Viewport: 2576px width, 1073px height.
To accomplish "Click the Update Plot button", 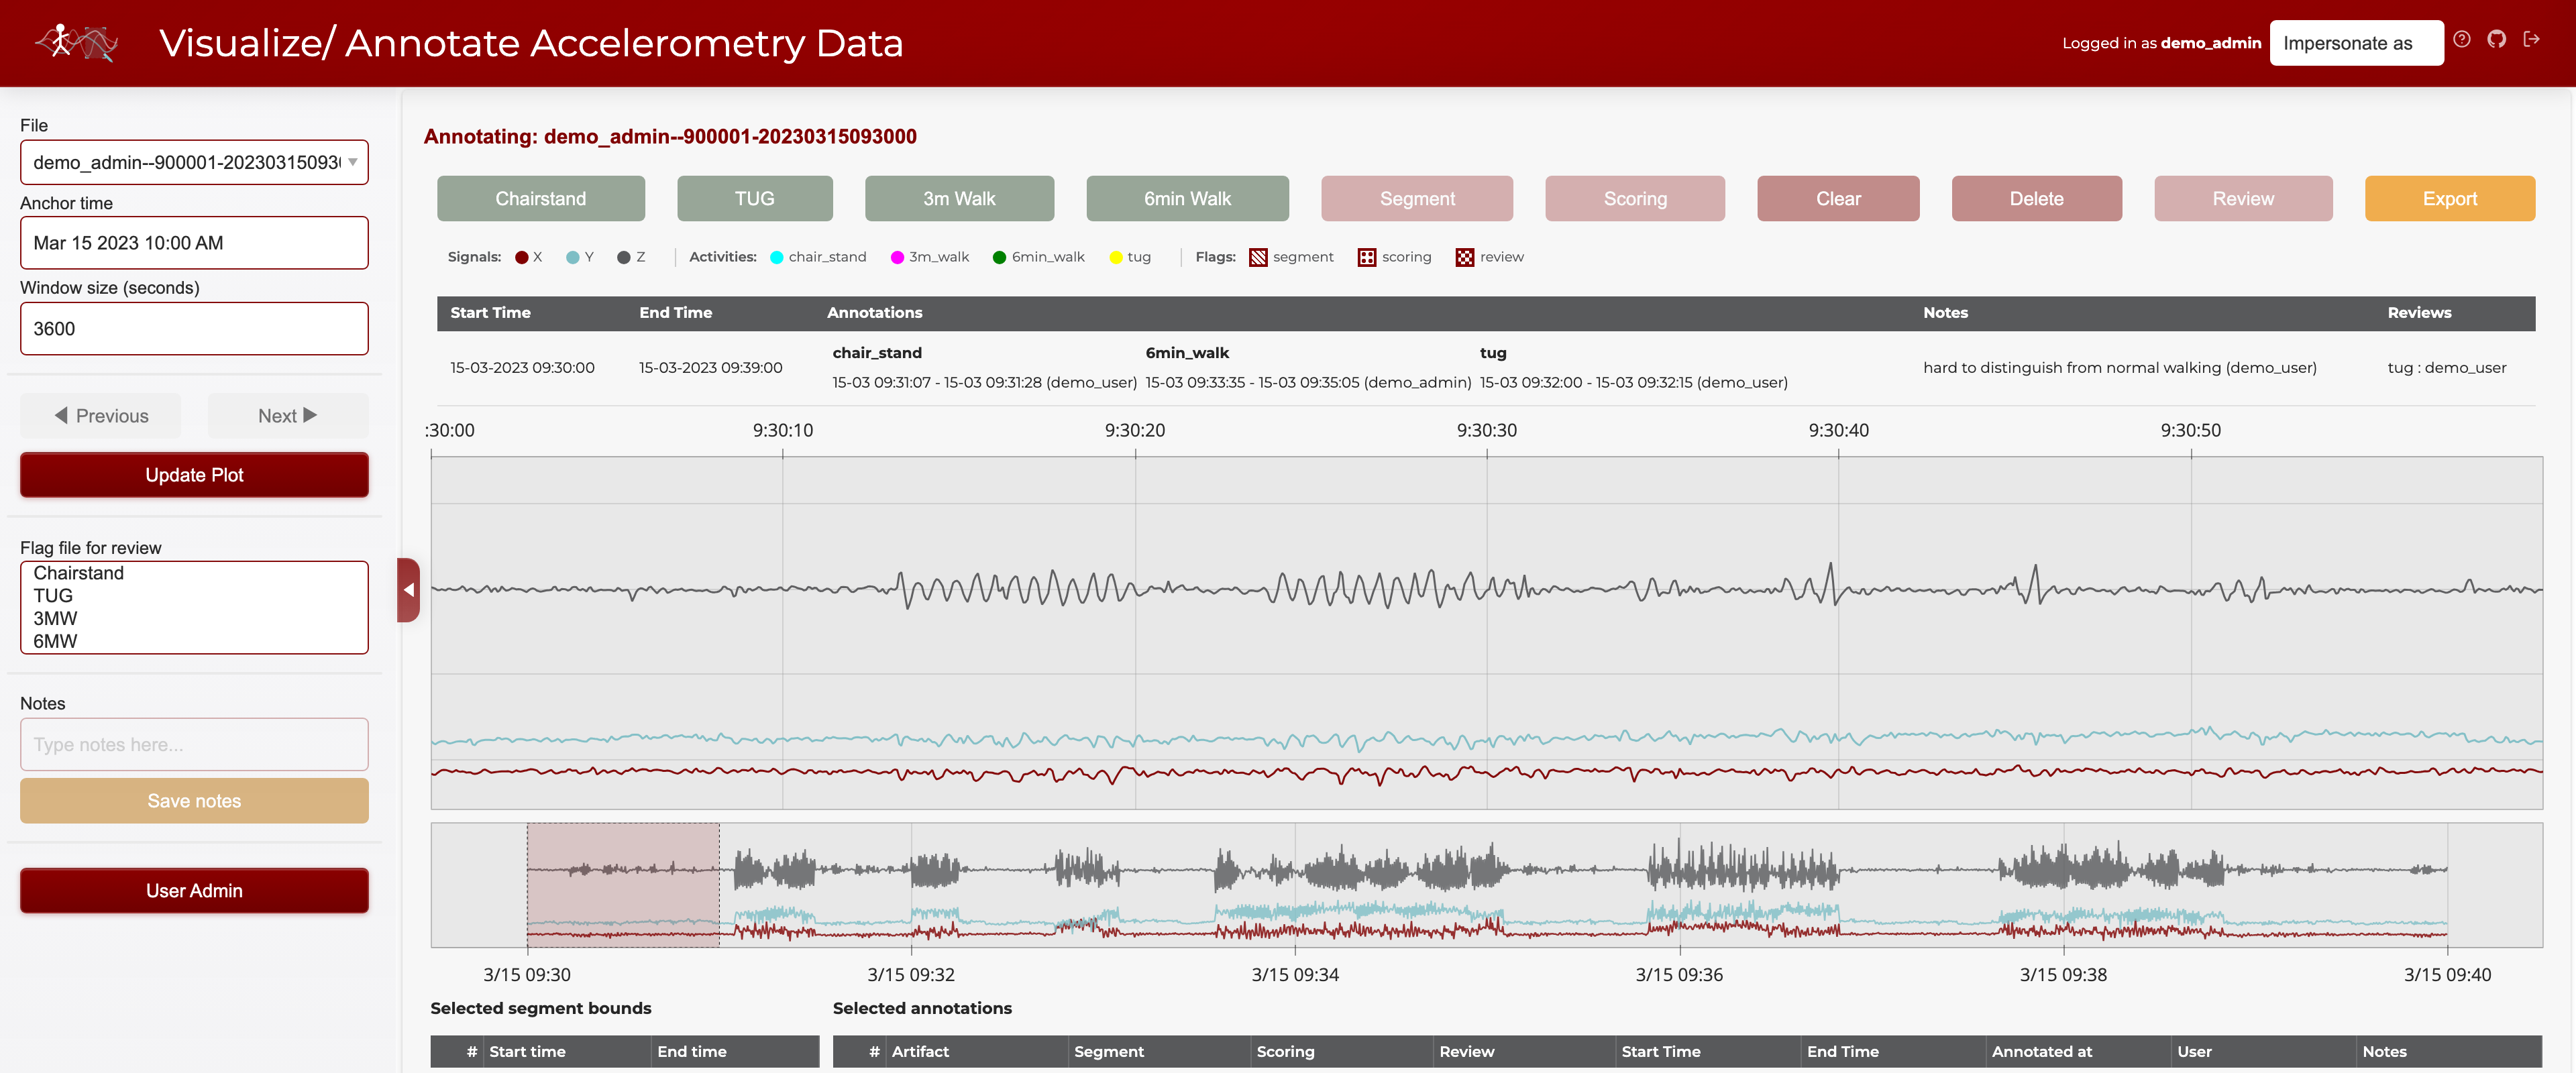I will 193,474.
